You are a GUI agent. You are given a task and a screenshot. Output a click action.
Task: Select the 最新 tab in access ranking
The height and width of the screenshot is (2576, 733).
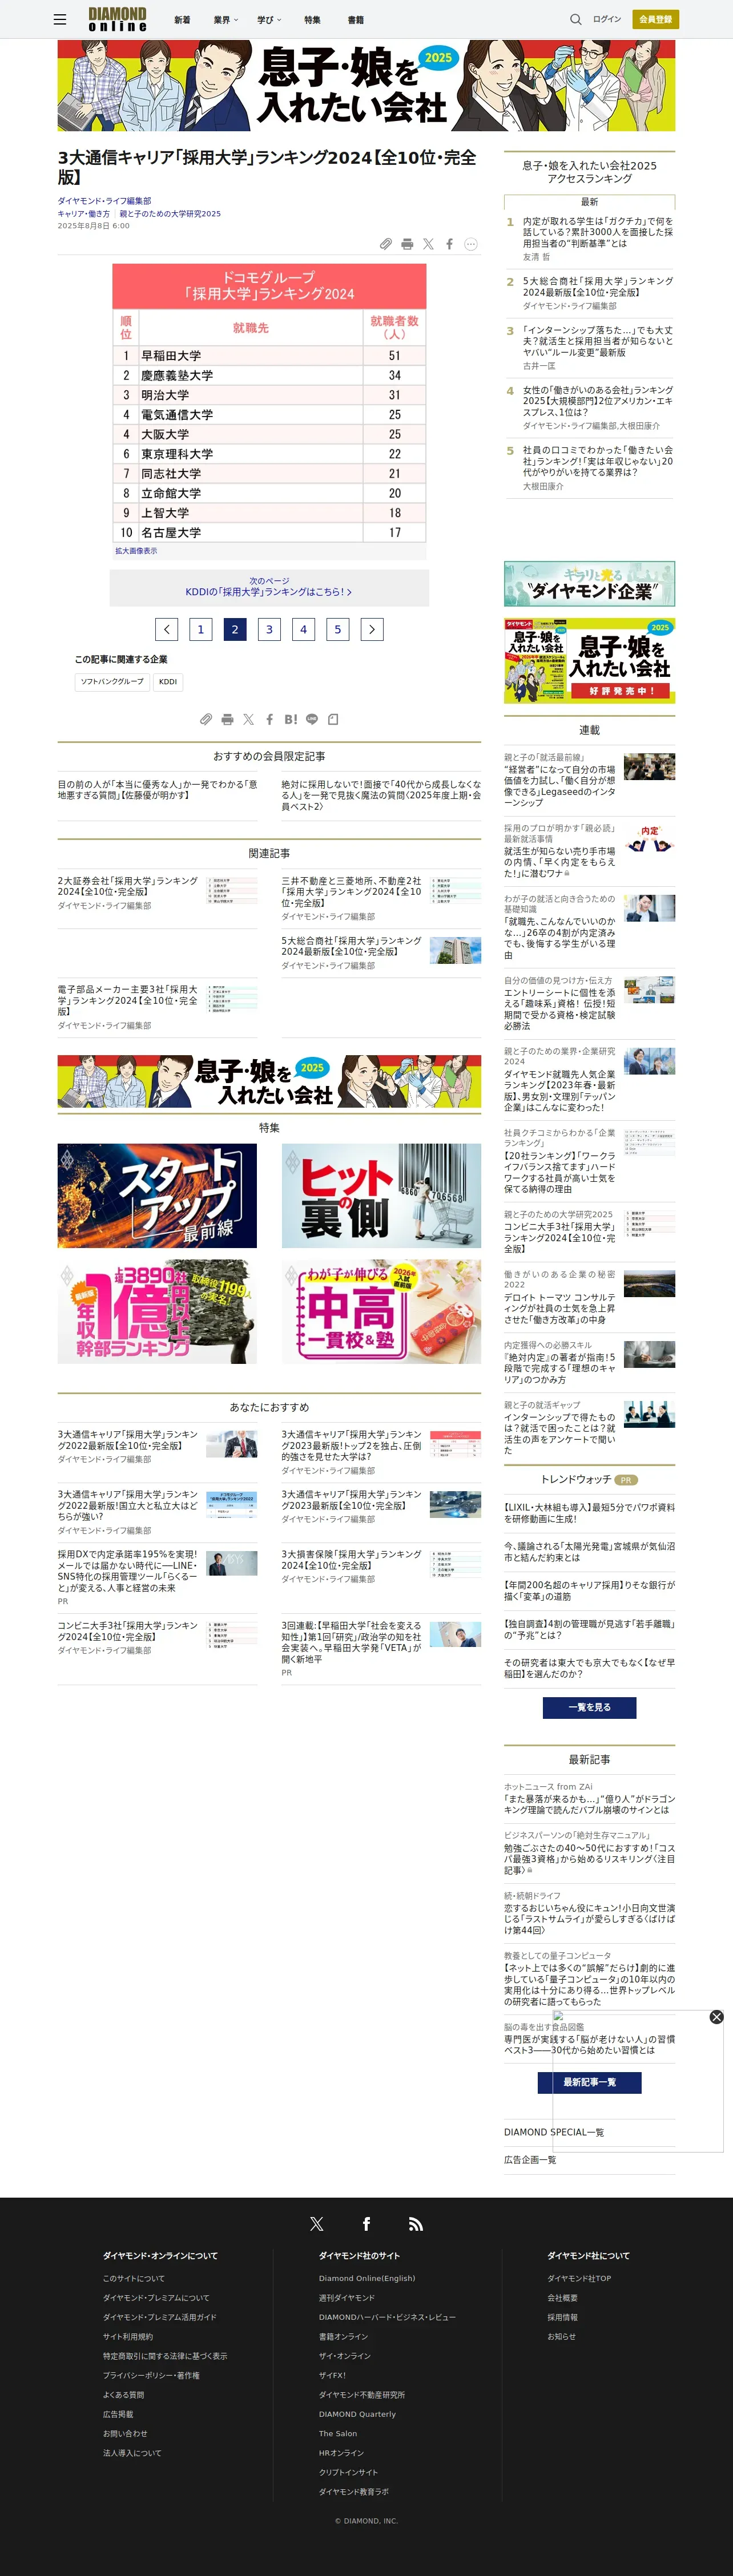[x=589, y=202]
